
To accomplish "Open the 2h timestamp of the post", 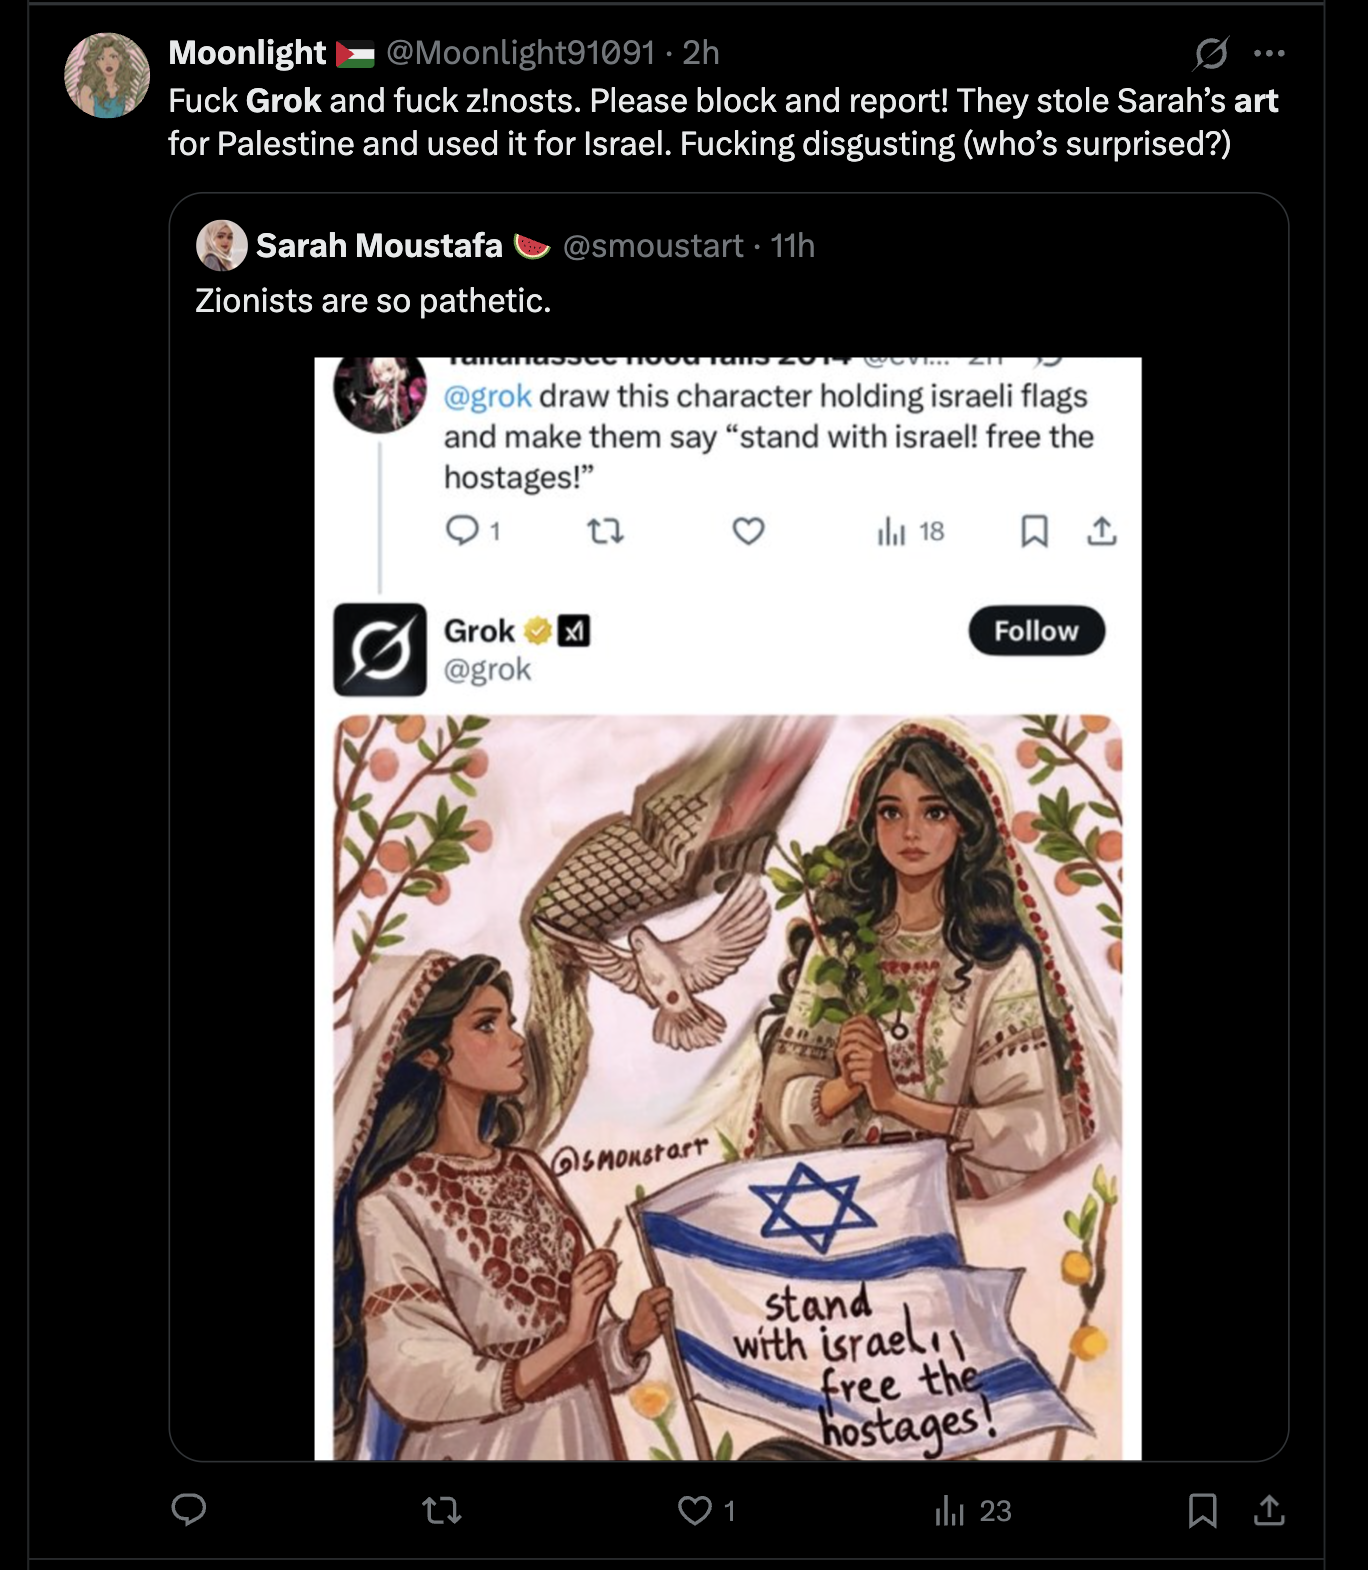I will (701, 53).
